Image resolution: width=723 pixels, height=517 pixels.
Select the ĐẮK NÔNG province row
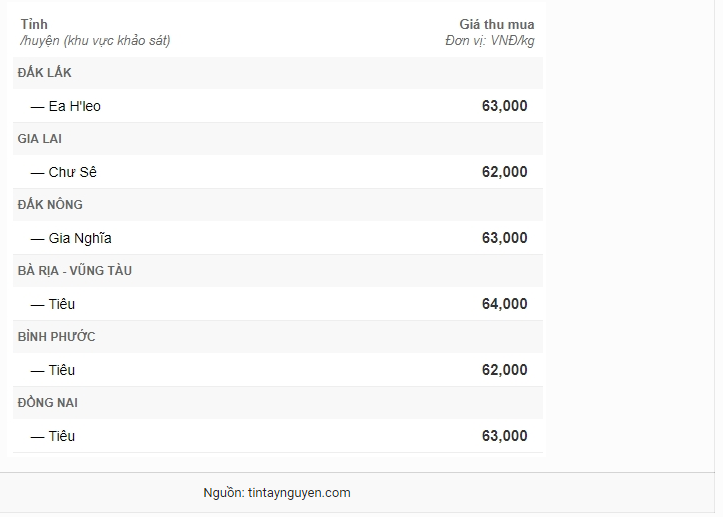click(x=50, y=205)
